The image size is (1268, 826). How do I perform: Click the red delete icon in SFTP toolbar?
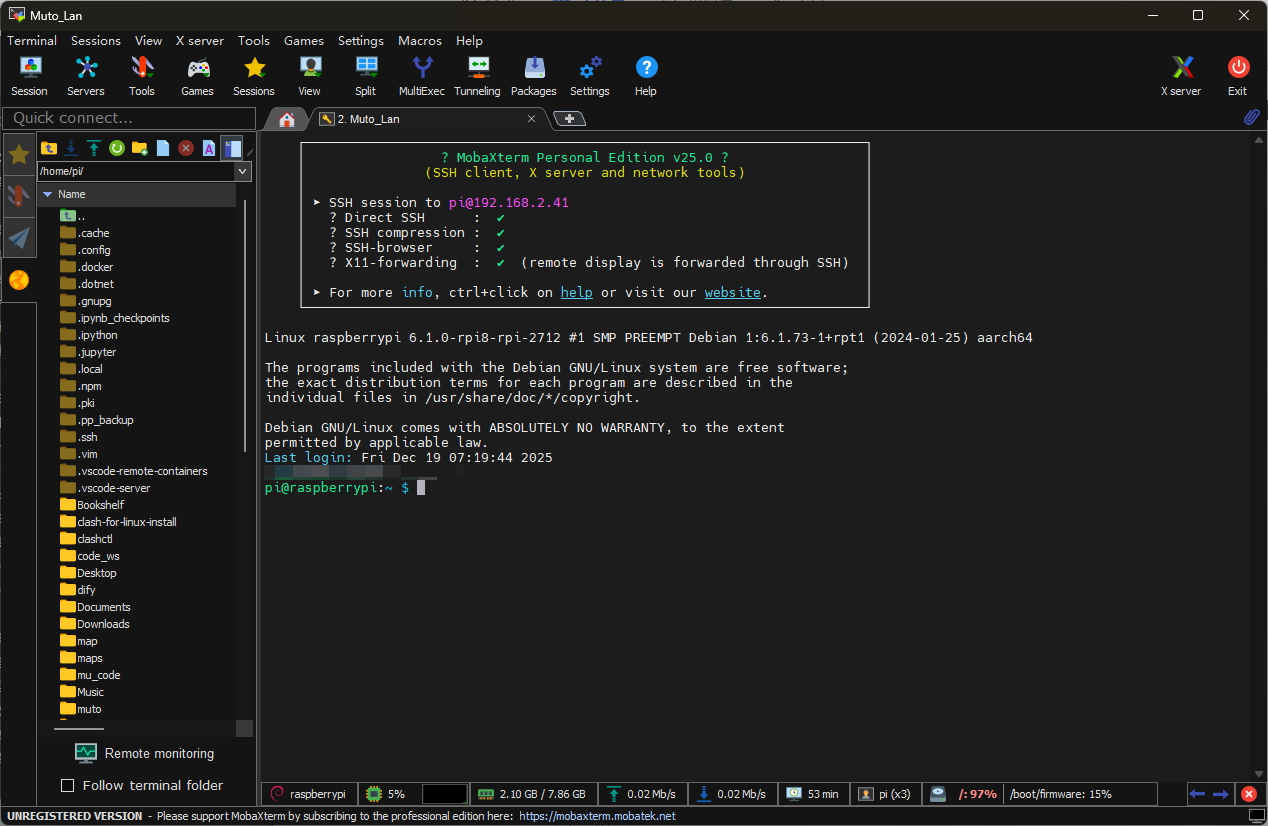[186, 148]
